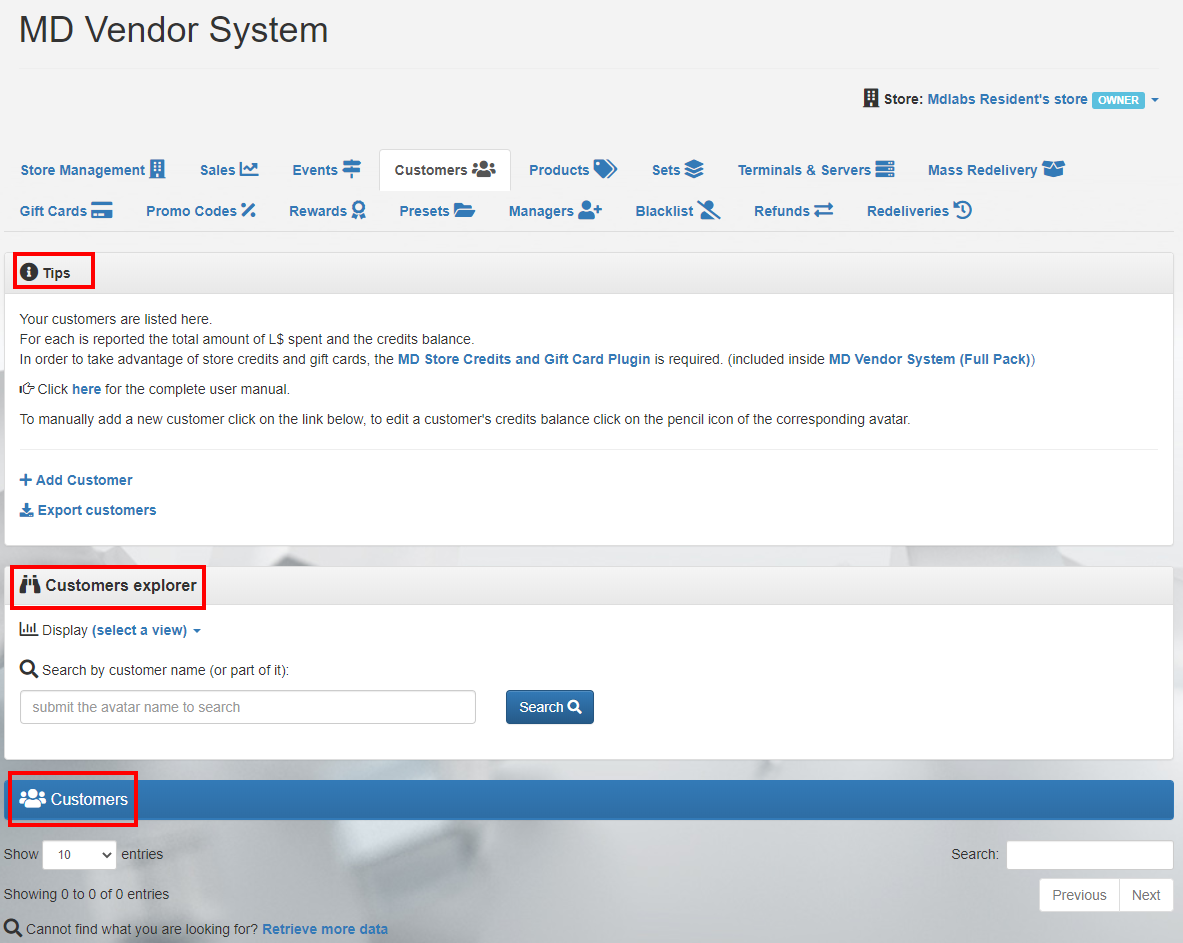
Task: Click the 'Showing 0 to 0 of 0 entries' text
Action: (86, 894)
